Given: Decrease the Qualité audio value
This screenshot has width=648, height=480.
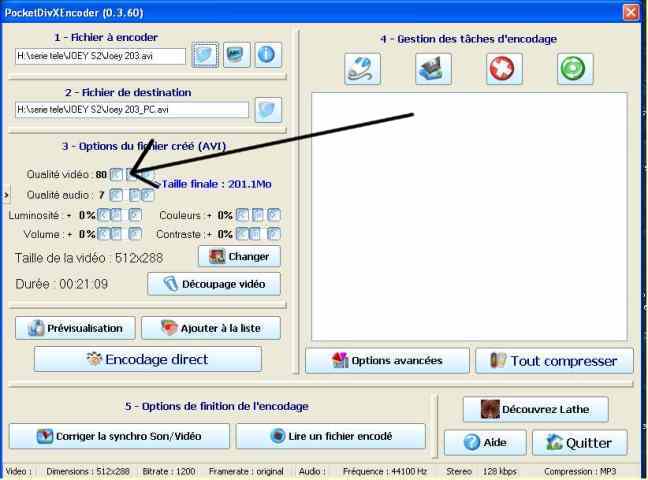Looking at the screenshot, I should coord(116,195).
